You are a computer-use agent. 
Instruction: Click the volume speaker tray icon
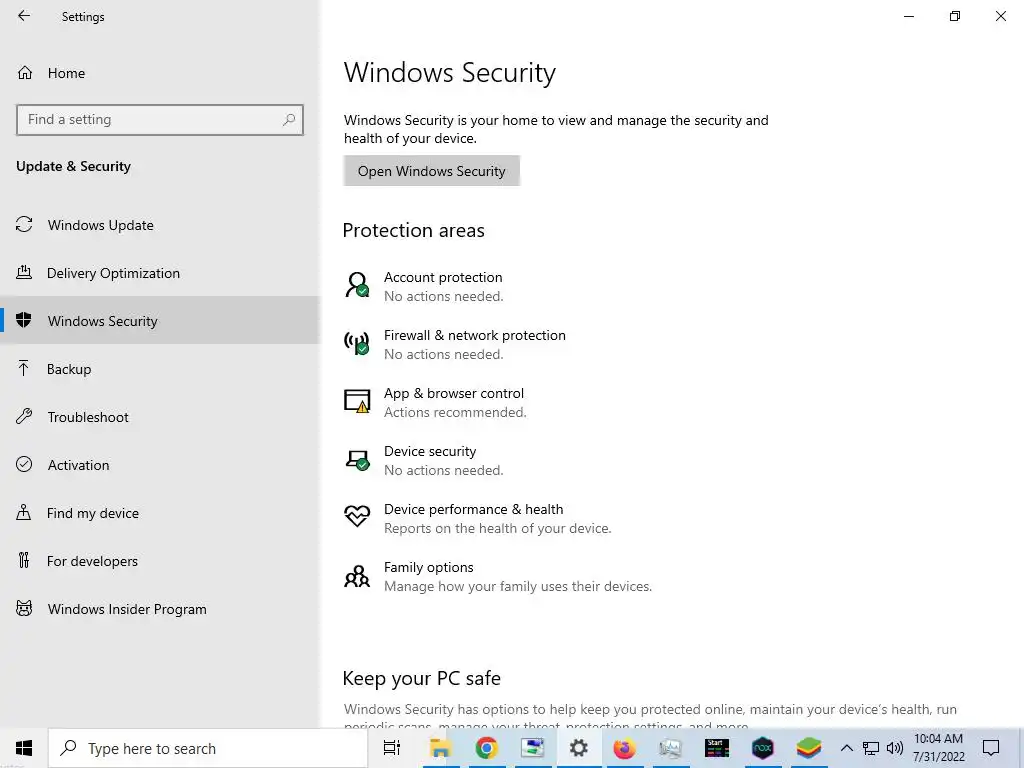(x=895, y=748)
